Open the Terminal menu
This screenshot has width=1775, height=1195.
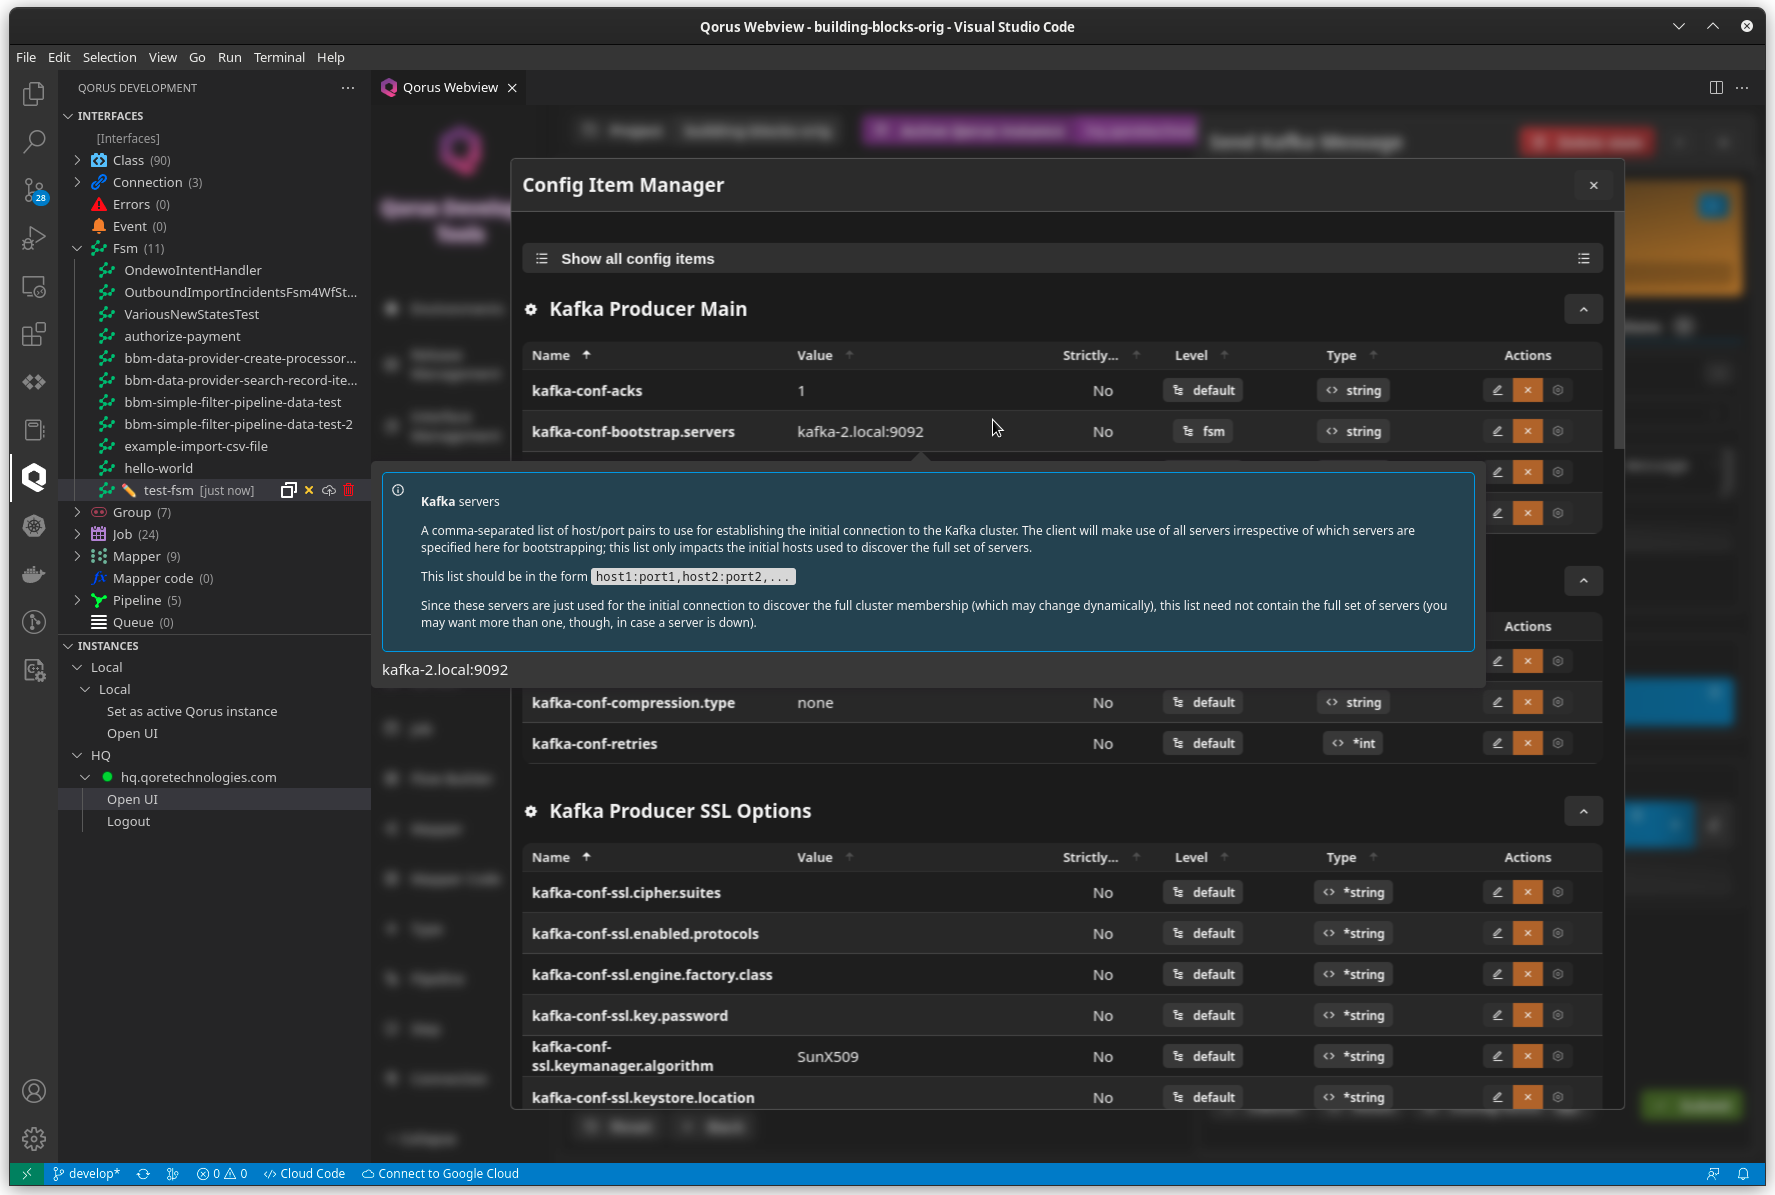tap(279, 57)
